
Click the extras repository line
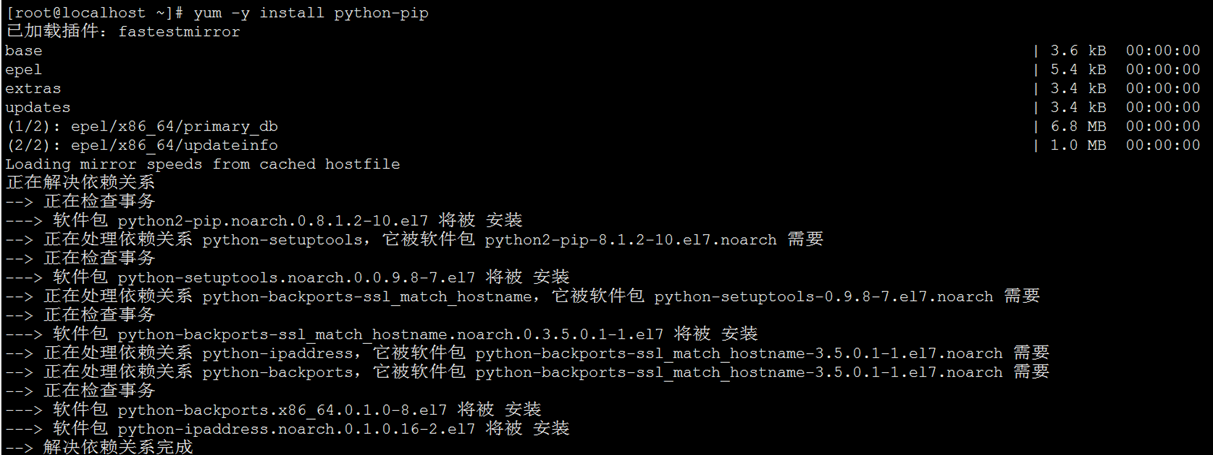[x=602, y=89]
